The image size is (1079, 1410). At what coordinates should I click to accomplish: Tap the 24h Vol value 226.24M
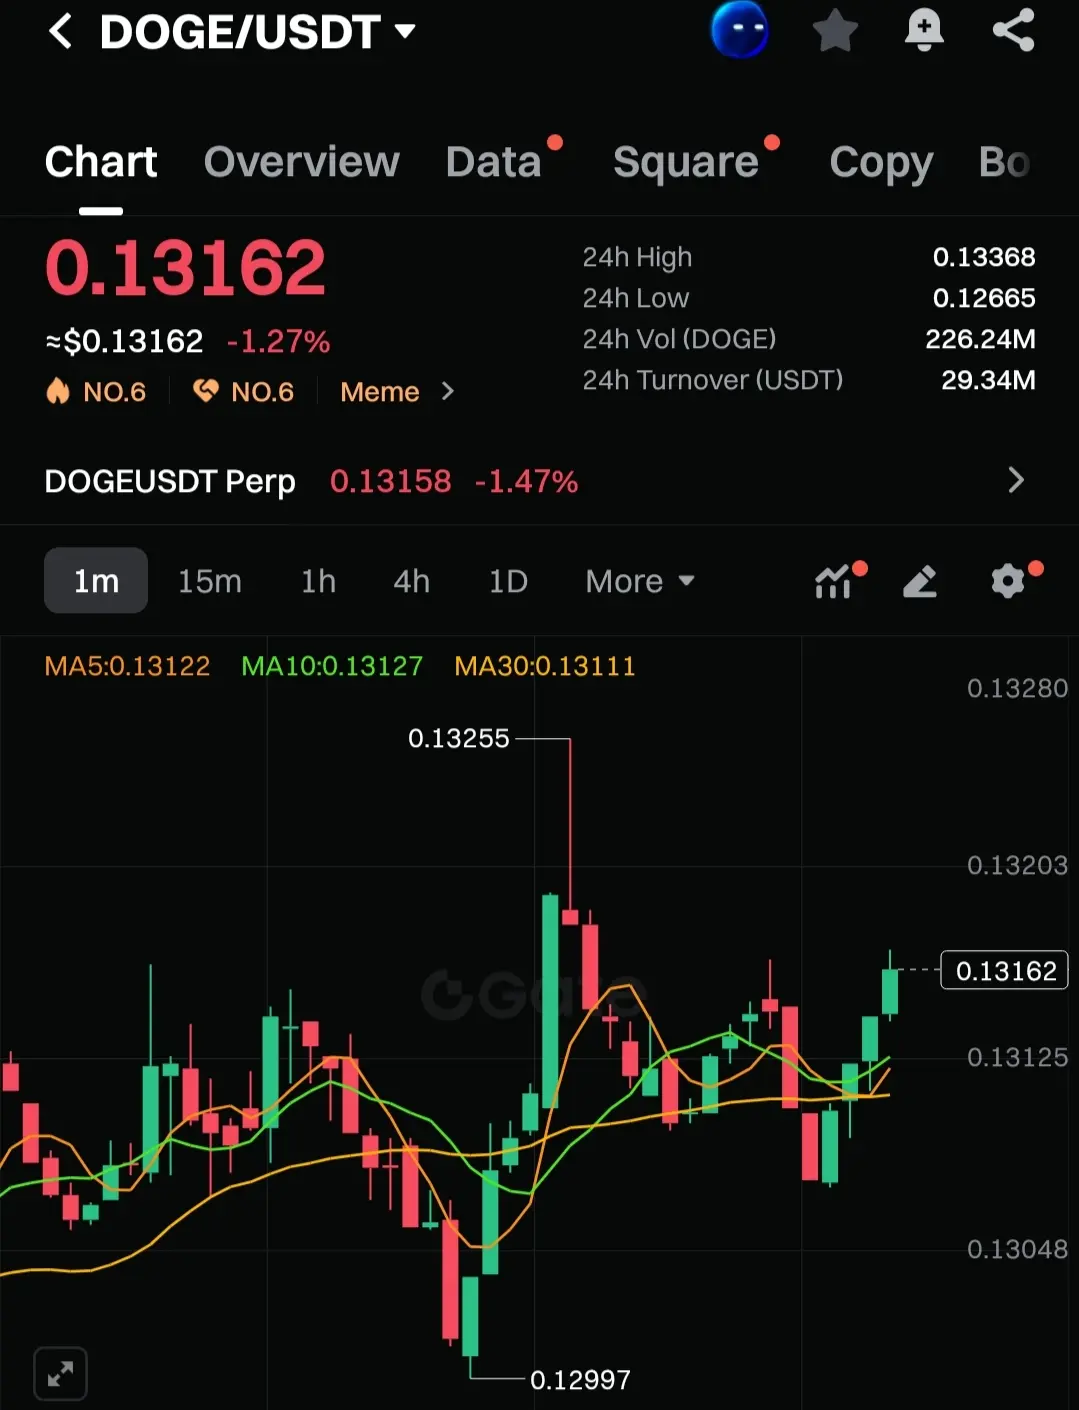[980, 339]
